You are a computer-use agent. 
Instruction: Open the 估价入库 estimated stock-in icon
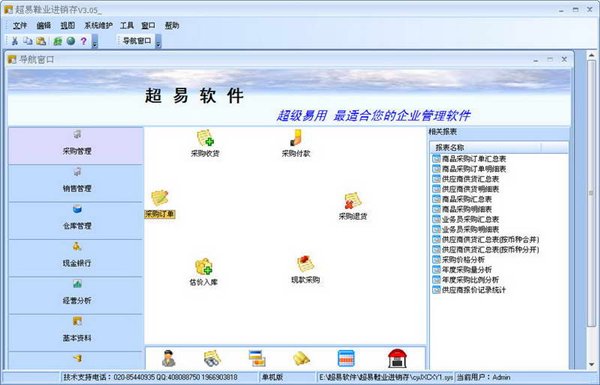point(204,272)
